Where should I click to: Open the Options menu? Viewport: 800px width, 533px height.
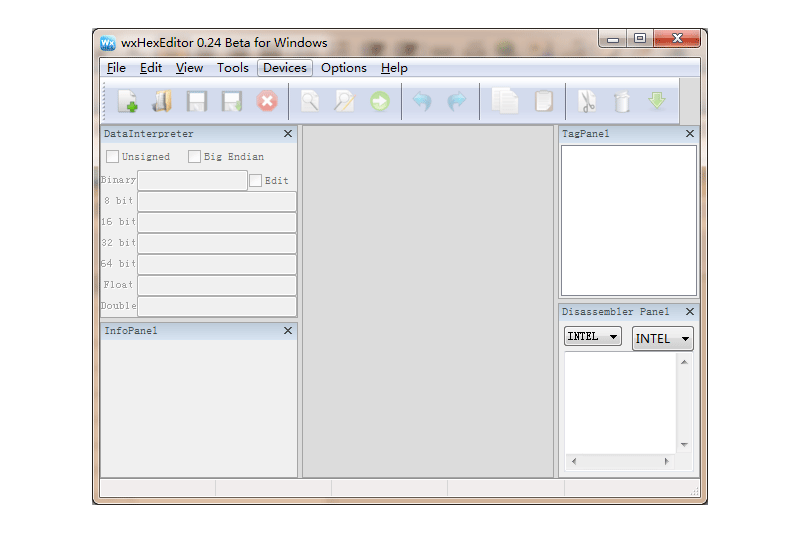click(x=344, y=68)
